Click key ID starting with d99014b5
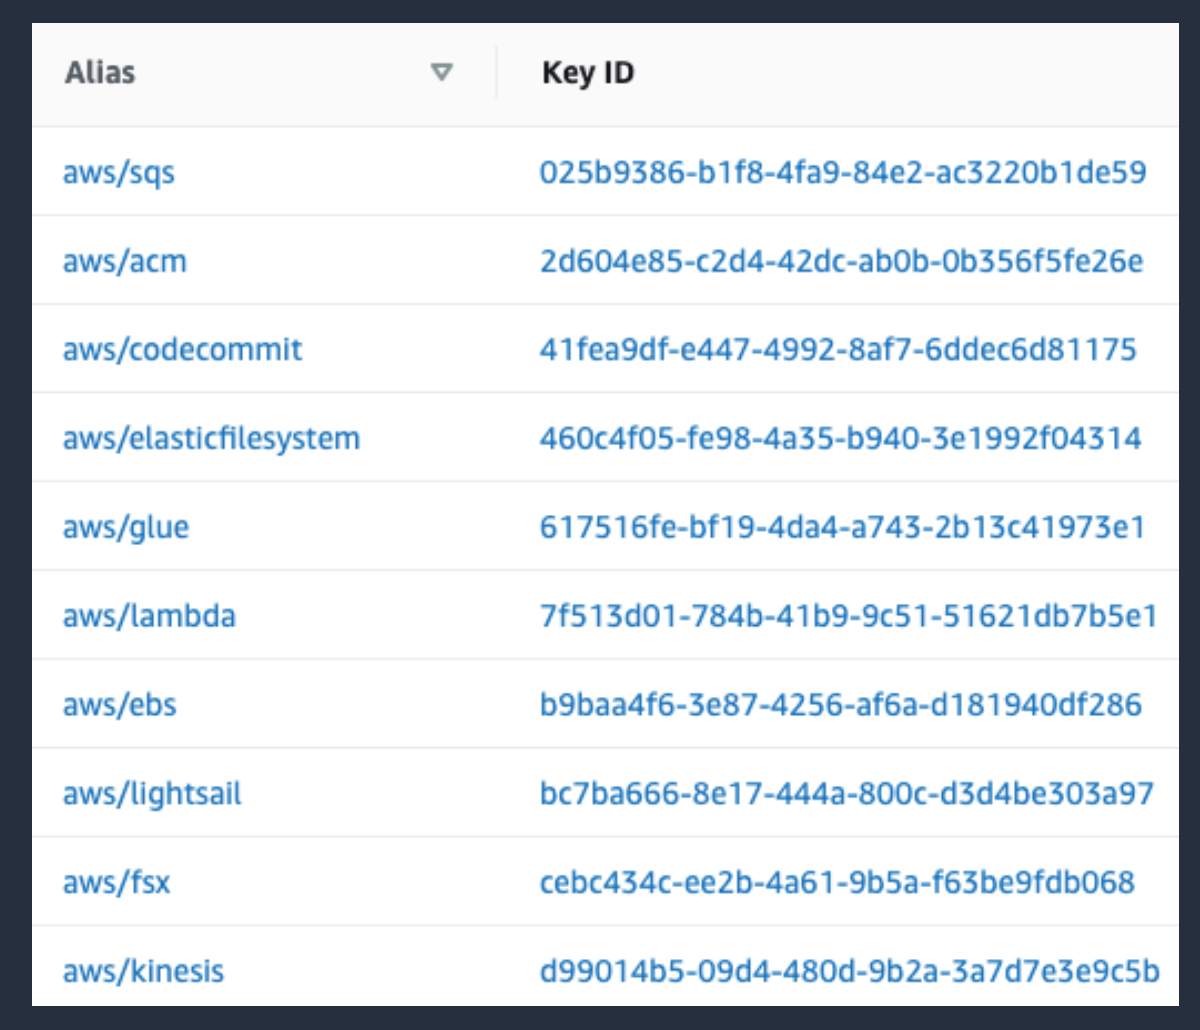The height and width of the screenshot is (1030, 1200). [x=850, y=970]
